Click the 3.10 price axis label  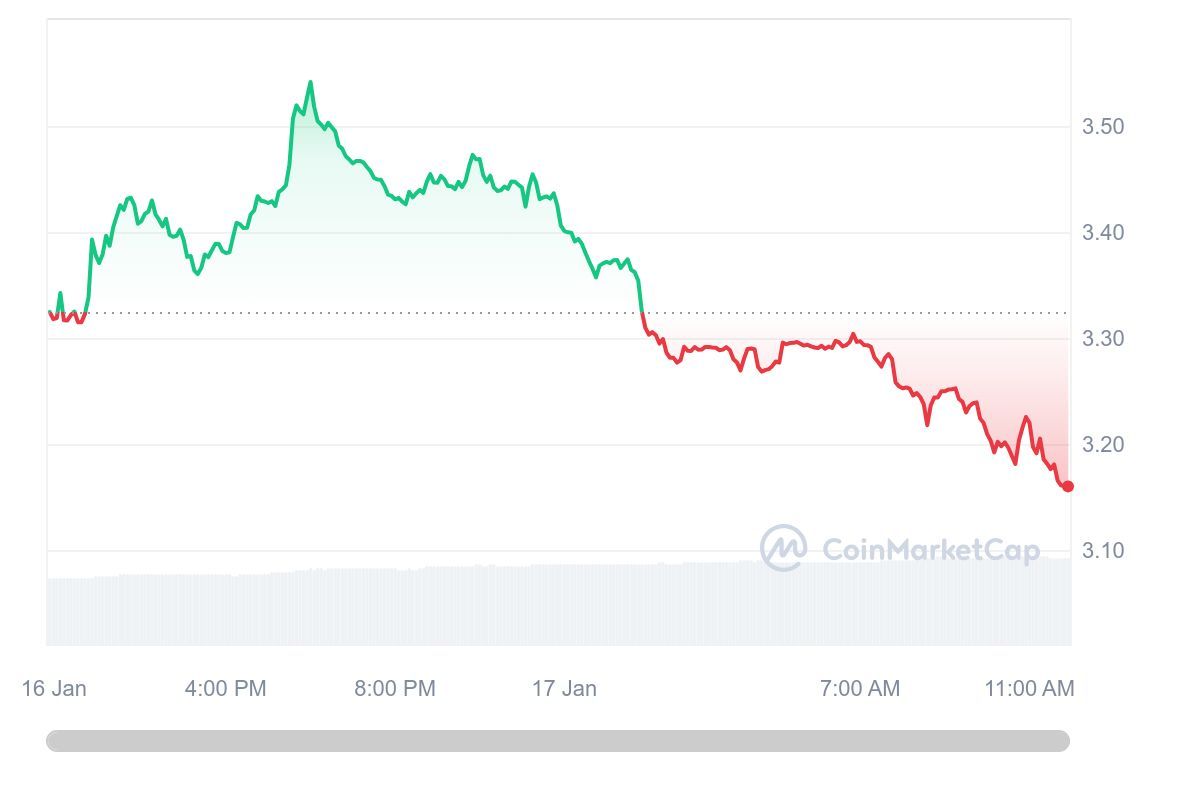[x=1103, y=550]
